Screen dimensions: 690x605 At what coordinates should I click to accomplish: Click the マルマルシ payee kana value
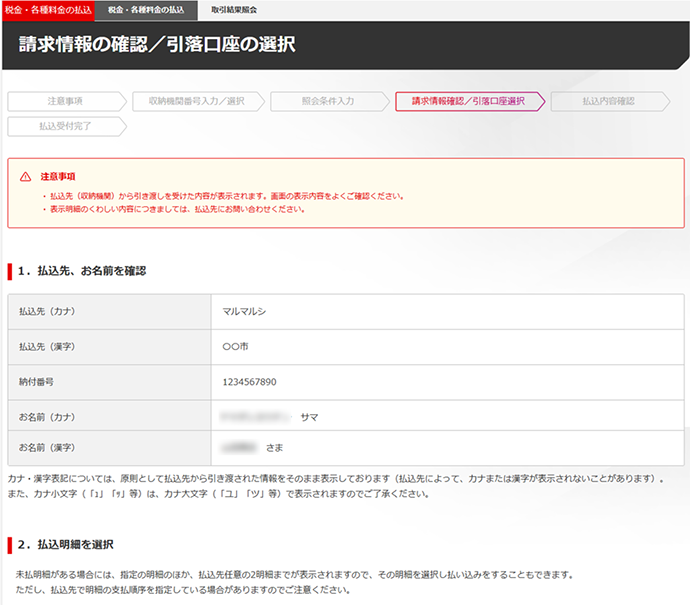pos(245,311)
